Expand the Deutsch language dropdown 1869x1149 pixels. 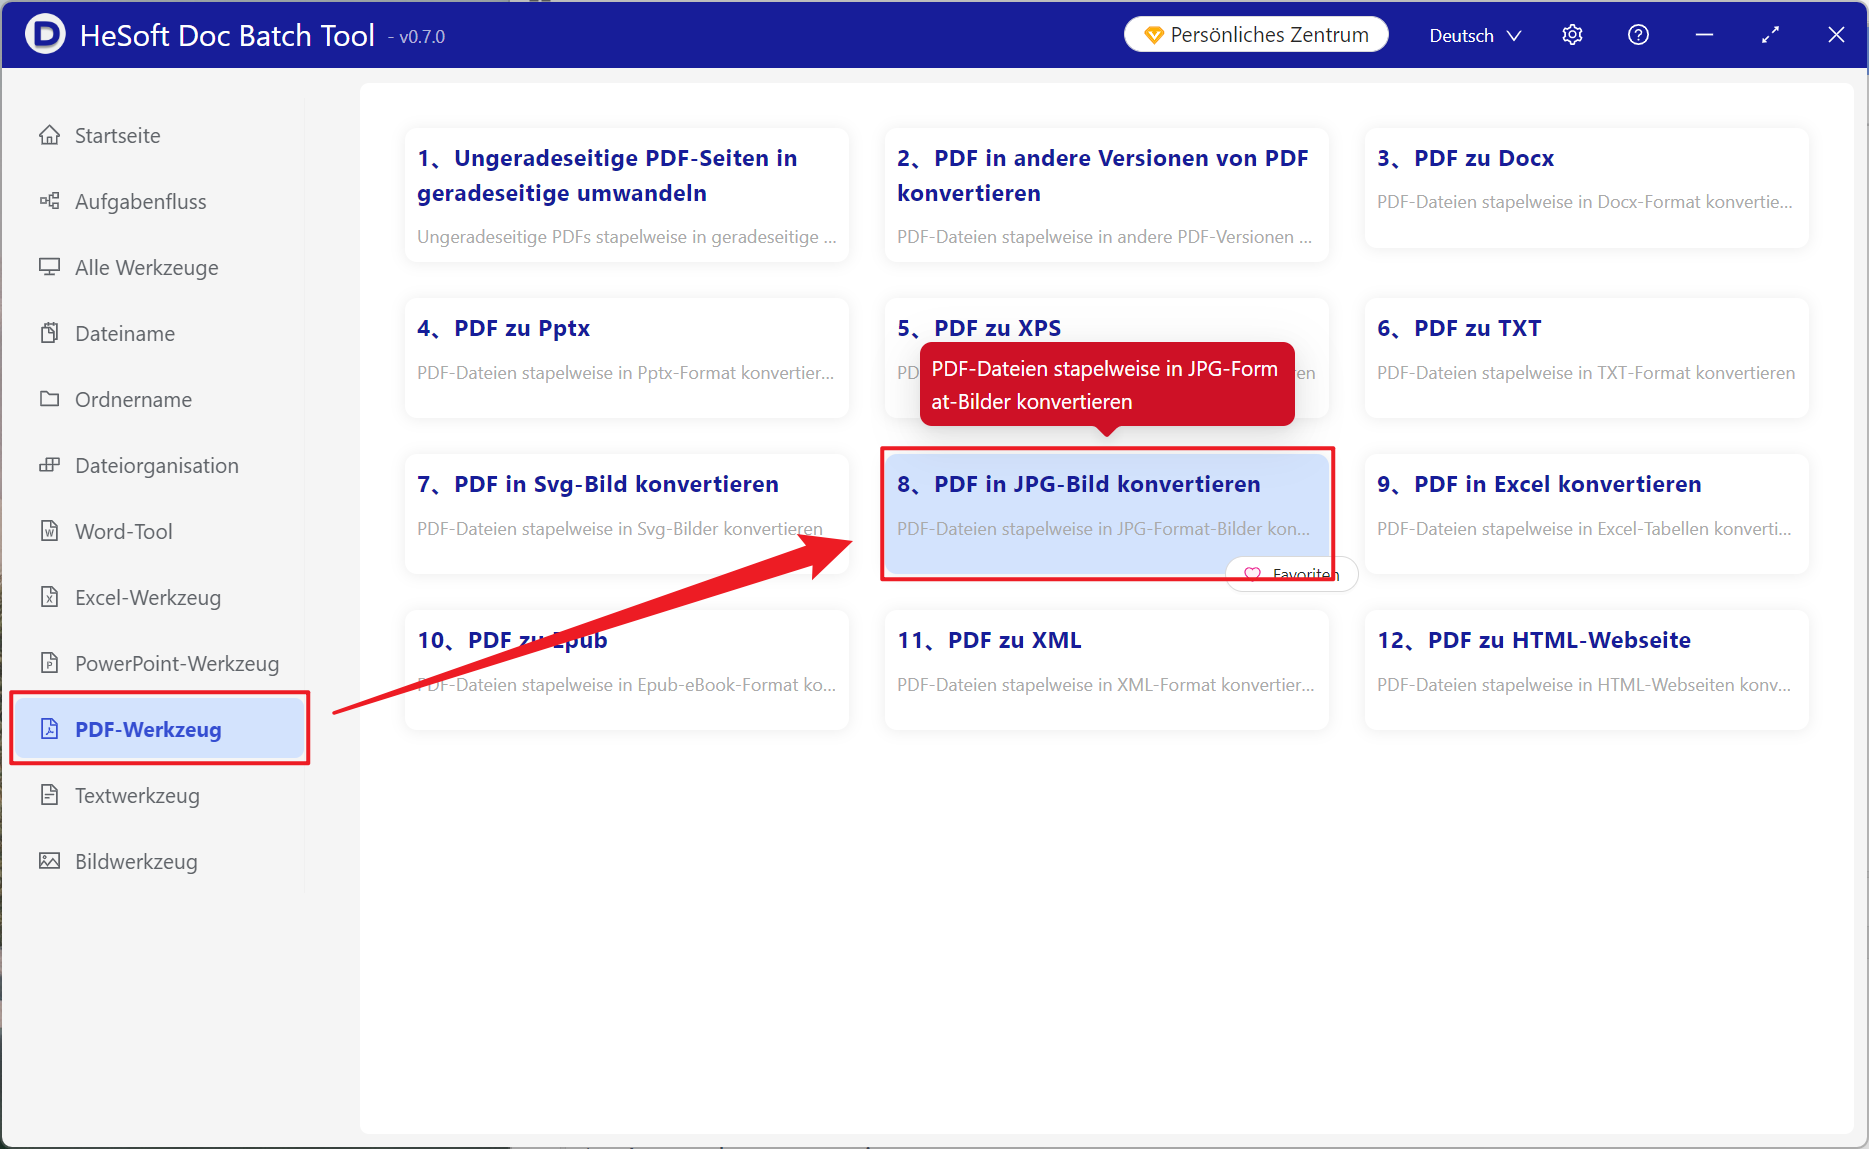(1475, 35)
